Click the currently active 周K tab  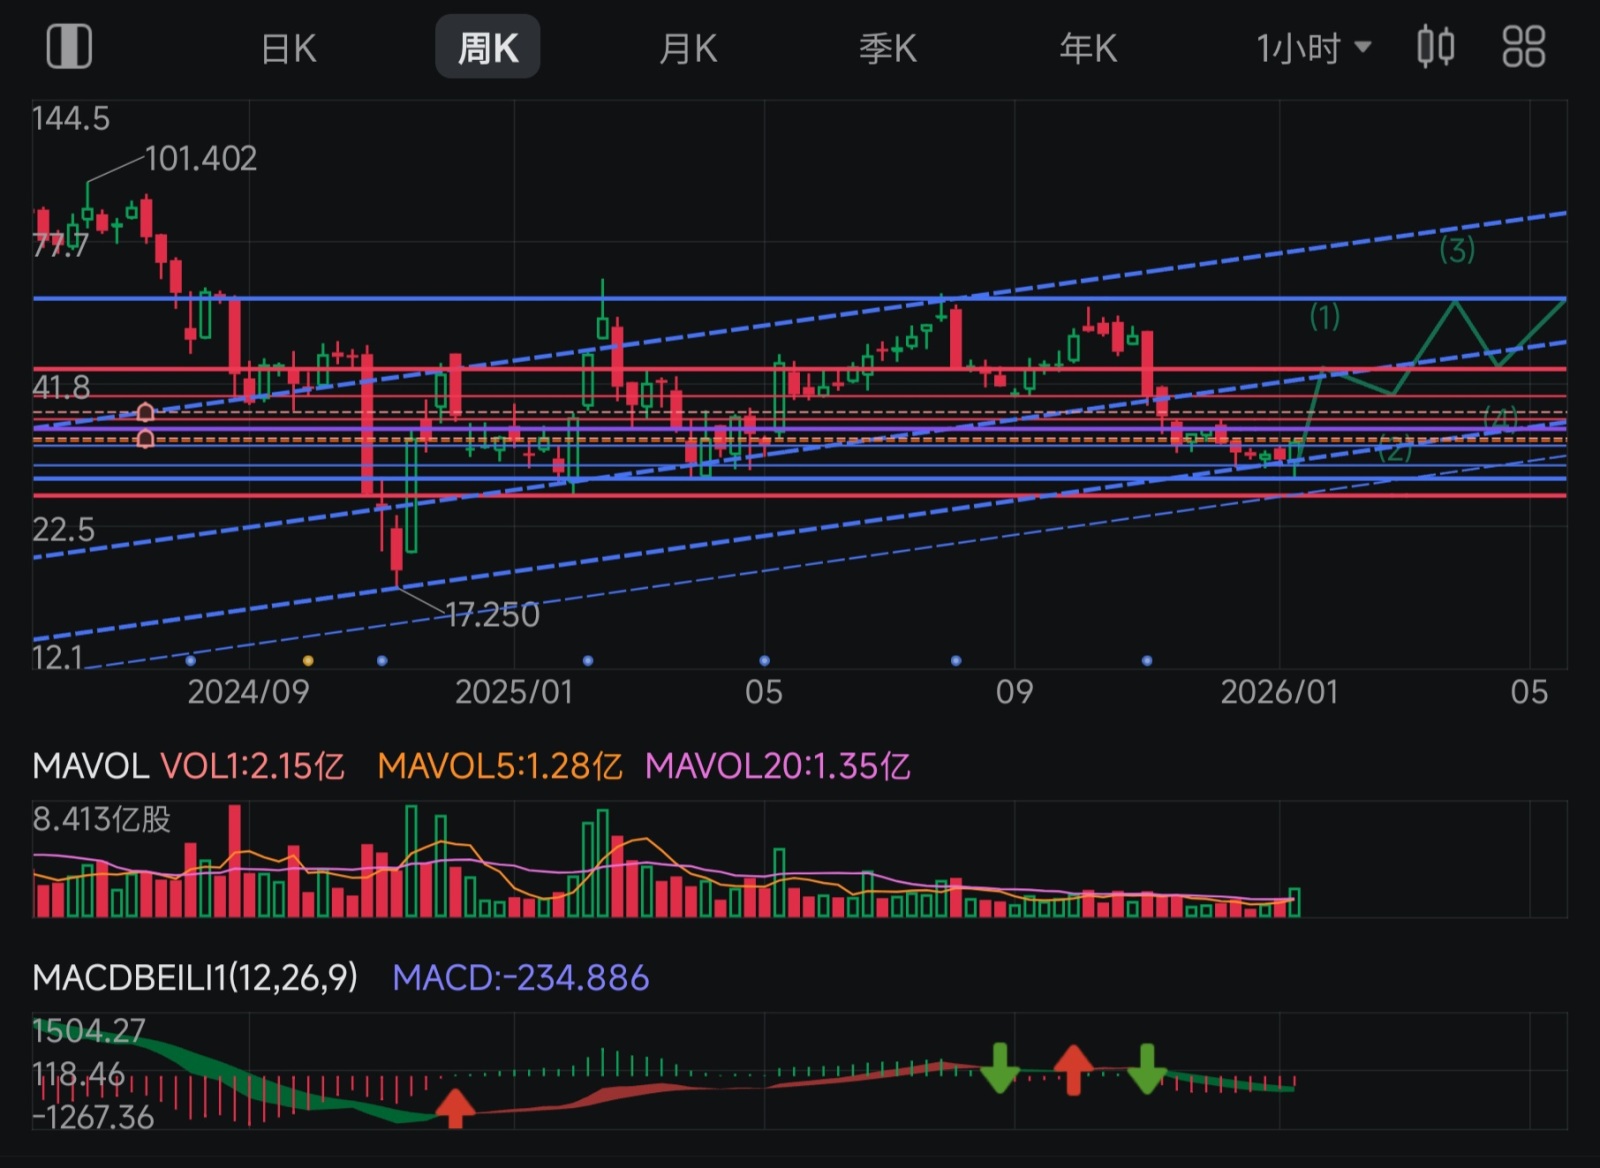(x=488, y=48)
